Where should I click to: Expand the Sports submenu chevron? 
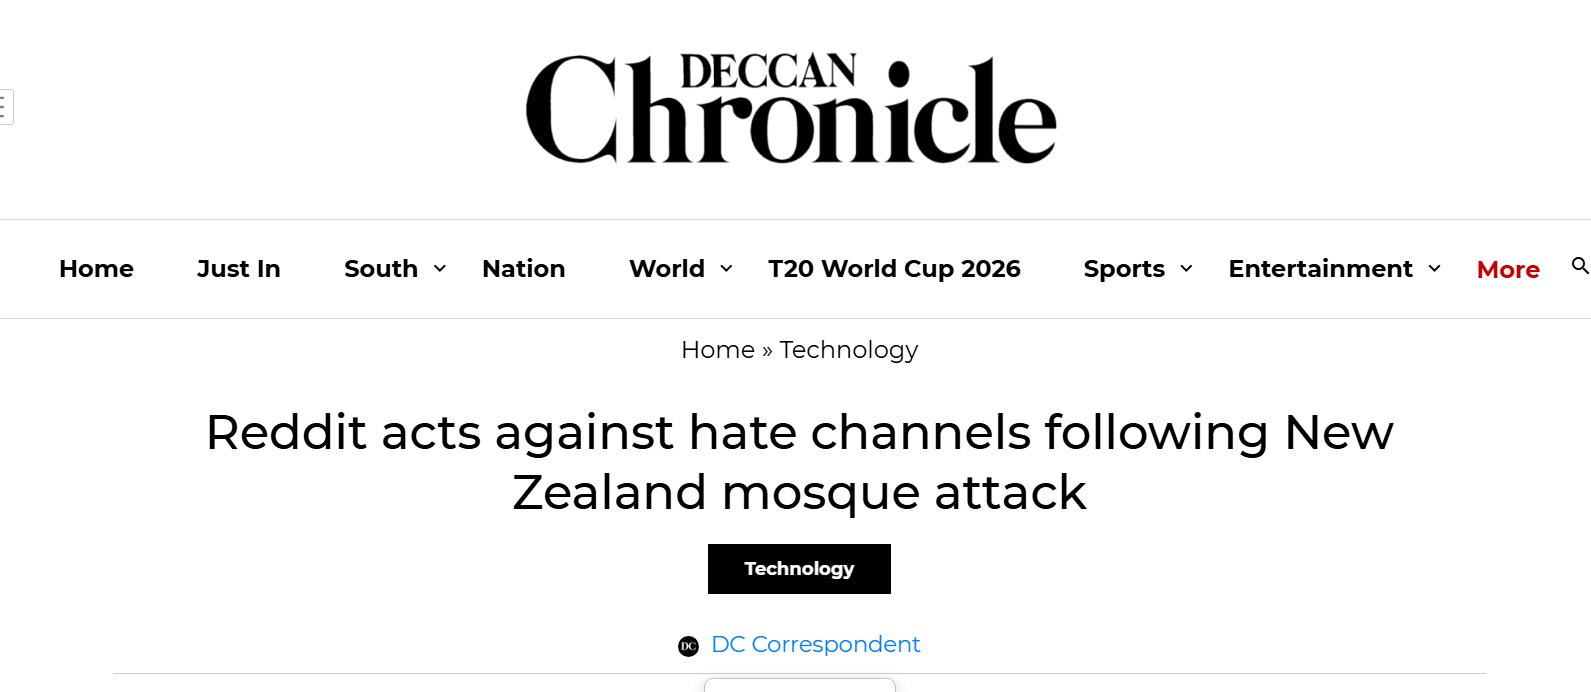(x=1186, y=268)
